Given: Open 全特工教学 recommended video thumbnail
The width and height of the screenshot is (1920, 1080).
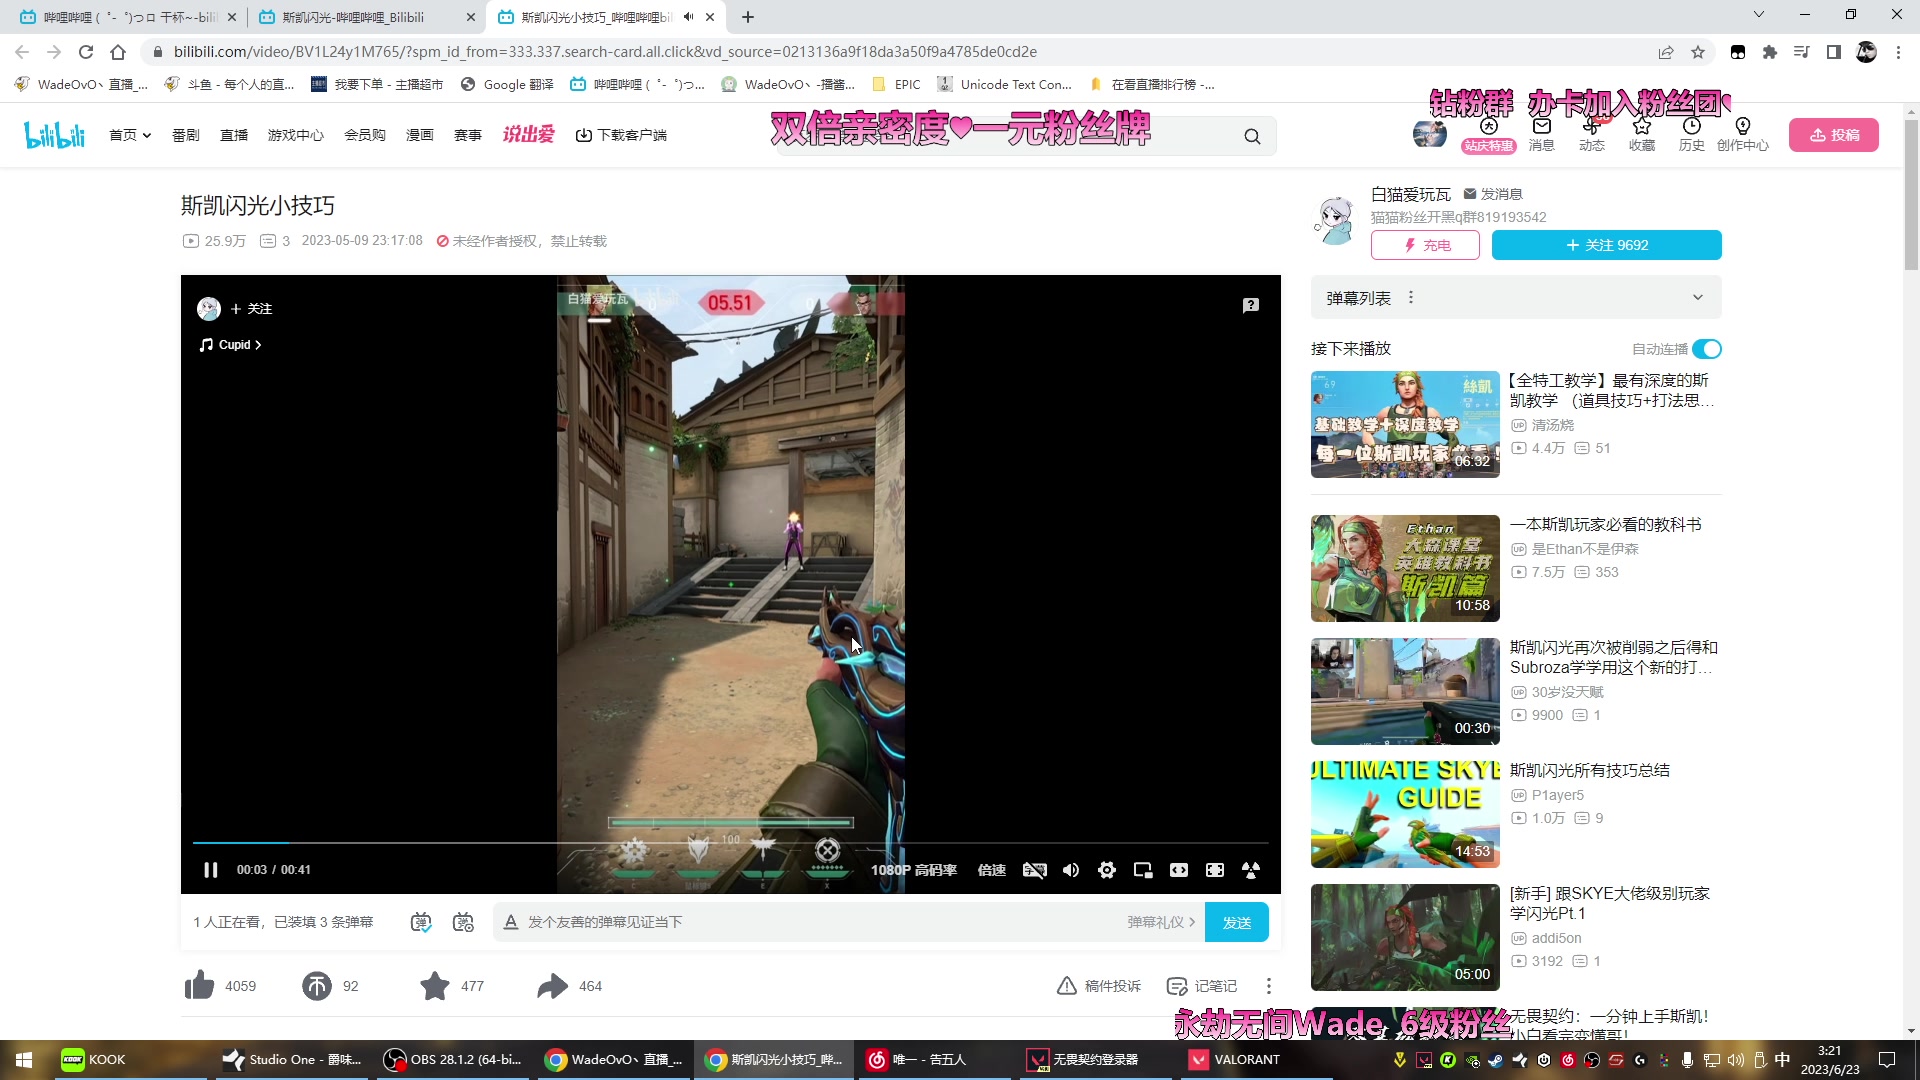Looking at the screenshot, I should [x=1405, y=424].
